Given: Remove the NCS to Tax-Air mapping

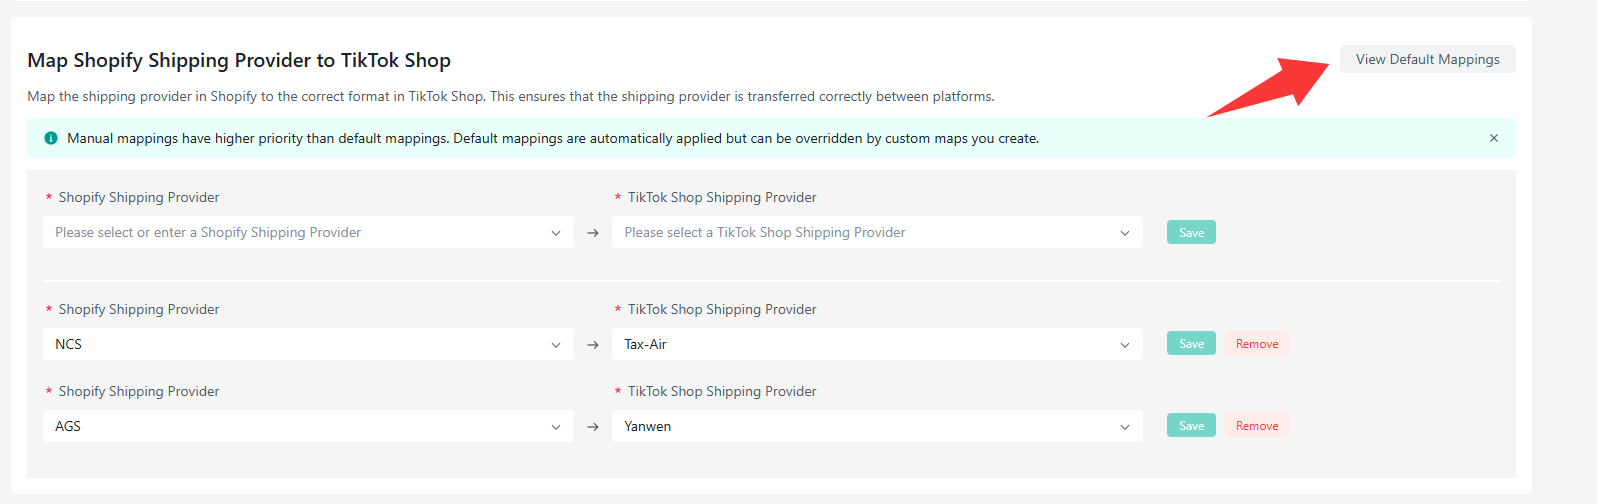Looking at the screenshot, I should (1257, 344).
